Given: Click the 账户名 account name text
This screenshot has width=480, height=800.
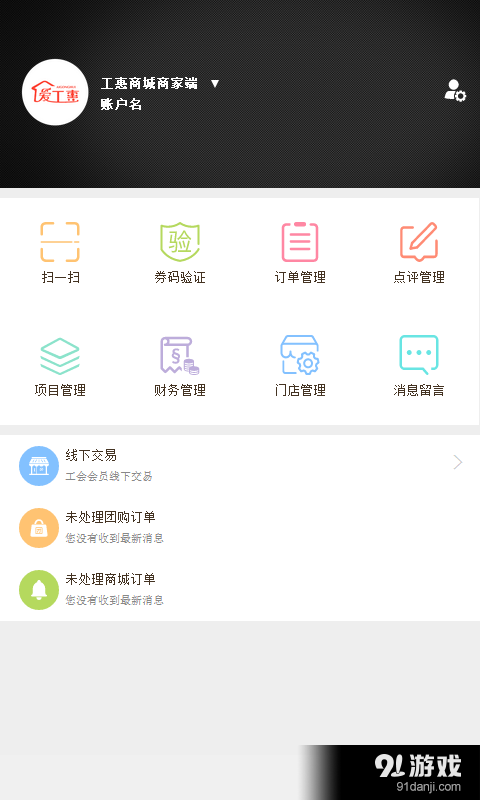Looking at the screenshot, I should click(x=121, y=105).
